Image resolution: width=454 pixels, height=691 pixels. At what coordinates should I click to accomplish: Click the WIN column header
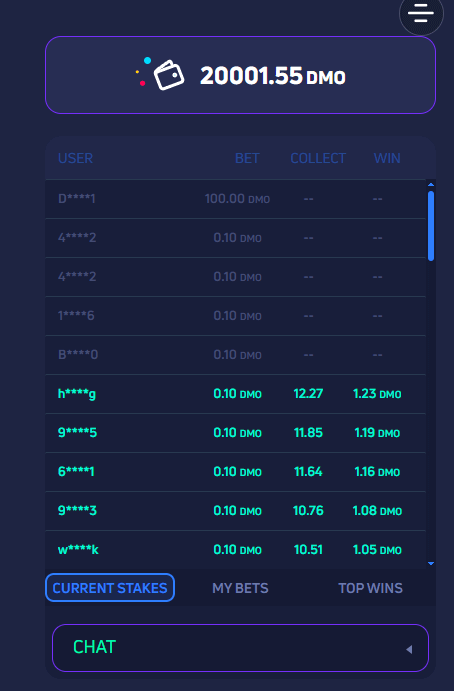pos(387,158)
